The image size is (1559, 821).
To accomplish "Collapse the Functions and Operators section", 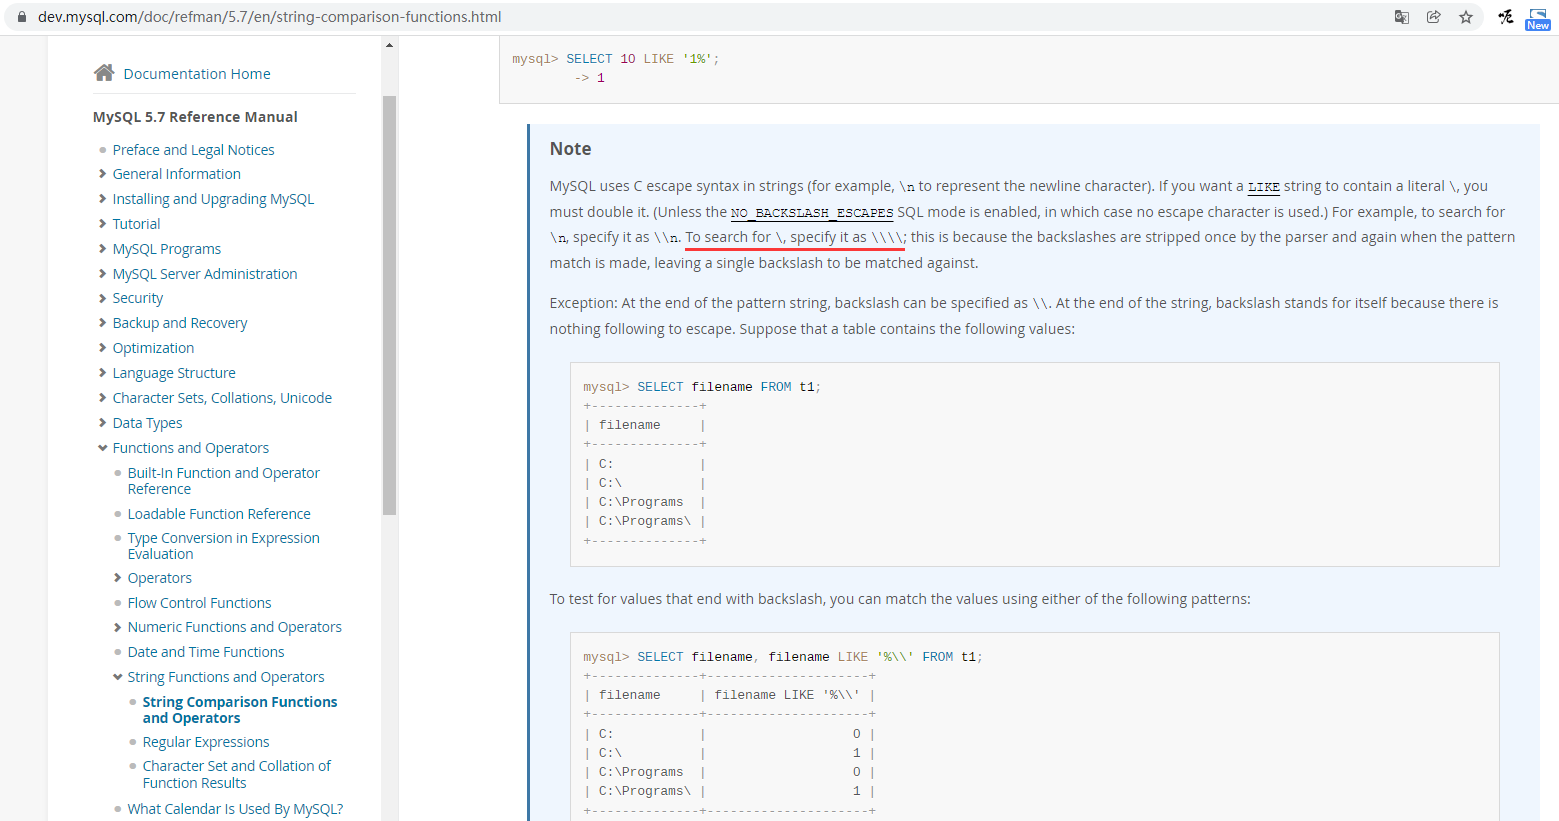I will point(102,448).
